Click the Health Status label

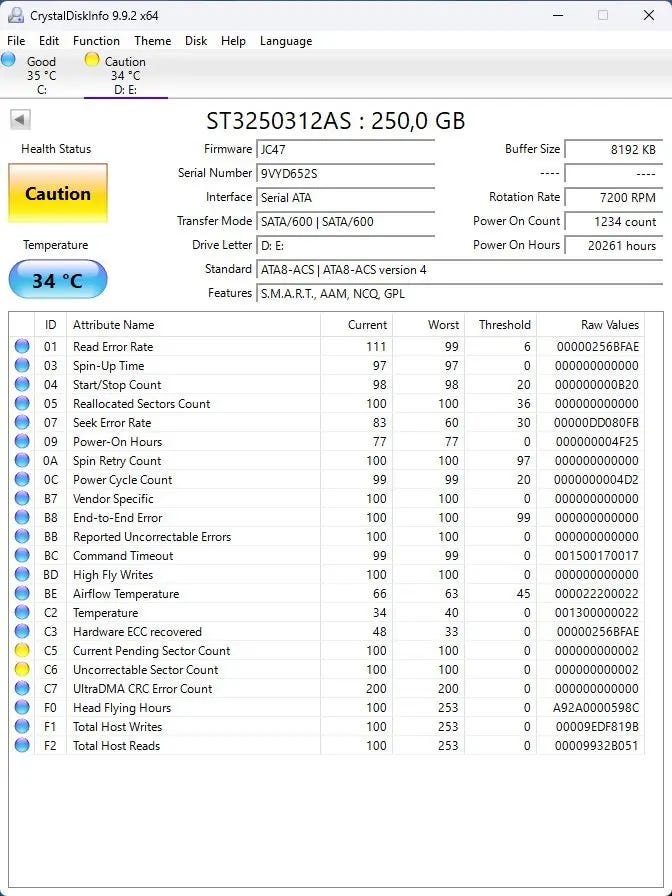(56, 149)
